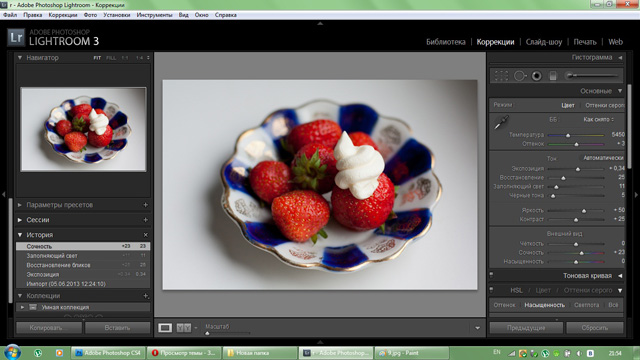Pick the white balance eyedropper tool
Image resolution: width=640 pixels, height=360 pixels.
coord(501,122)
